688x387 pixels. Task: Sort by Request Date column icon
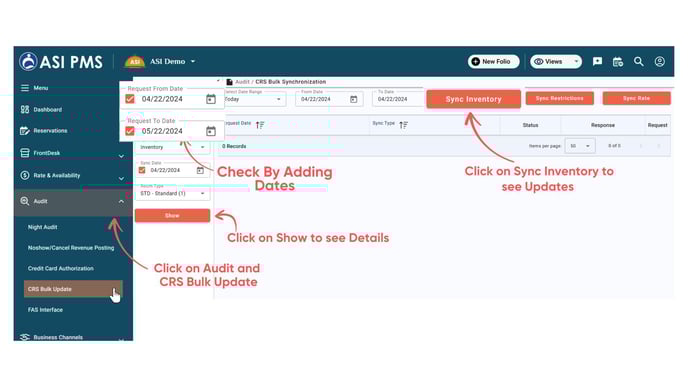click(x=260, y=125)
